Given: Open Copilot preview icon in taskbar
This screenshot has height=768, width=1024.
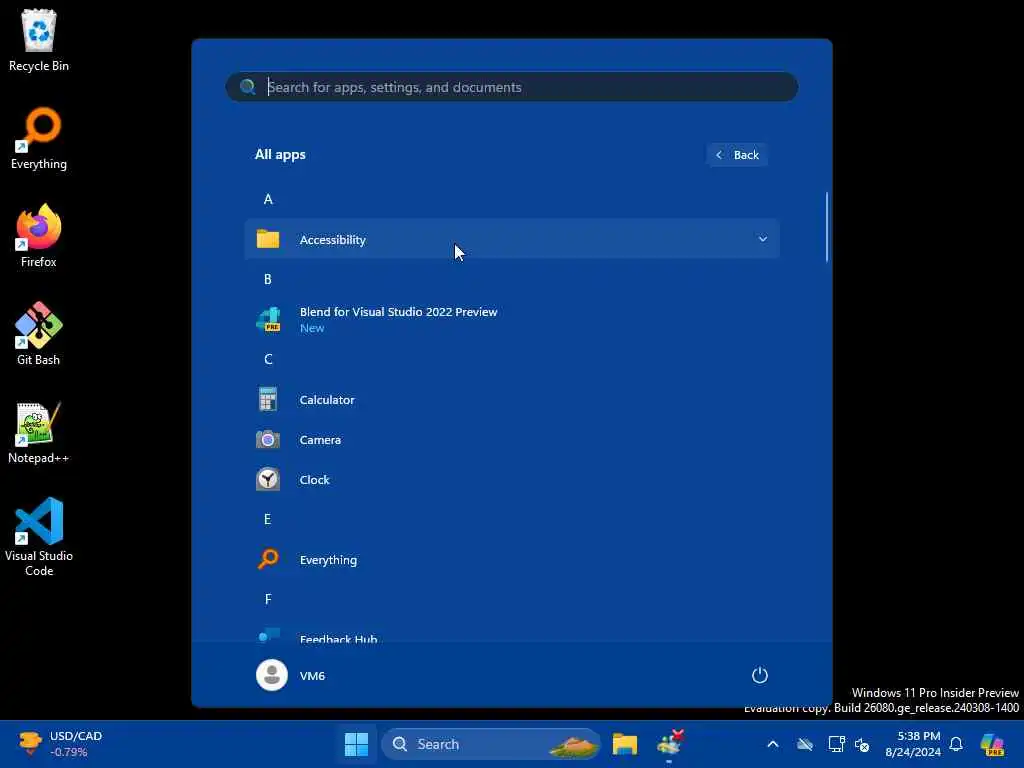Looking at the screenshot, I should 993,744.
